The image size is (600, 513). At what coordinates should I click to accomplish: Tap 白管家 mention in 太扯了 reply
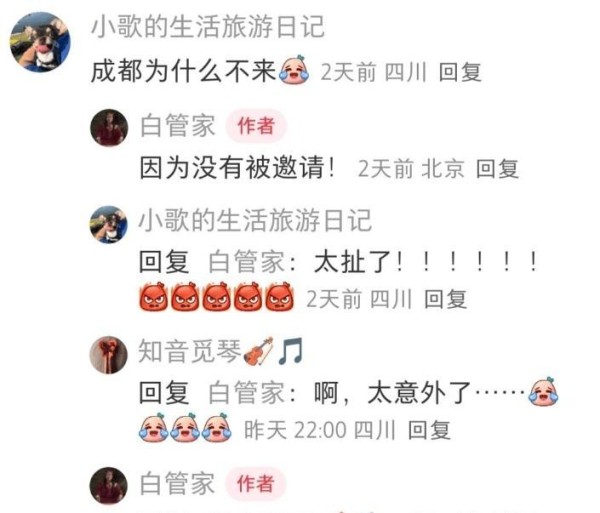(247, 262)
